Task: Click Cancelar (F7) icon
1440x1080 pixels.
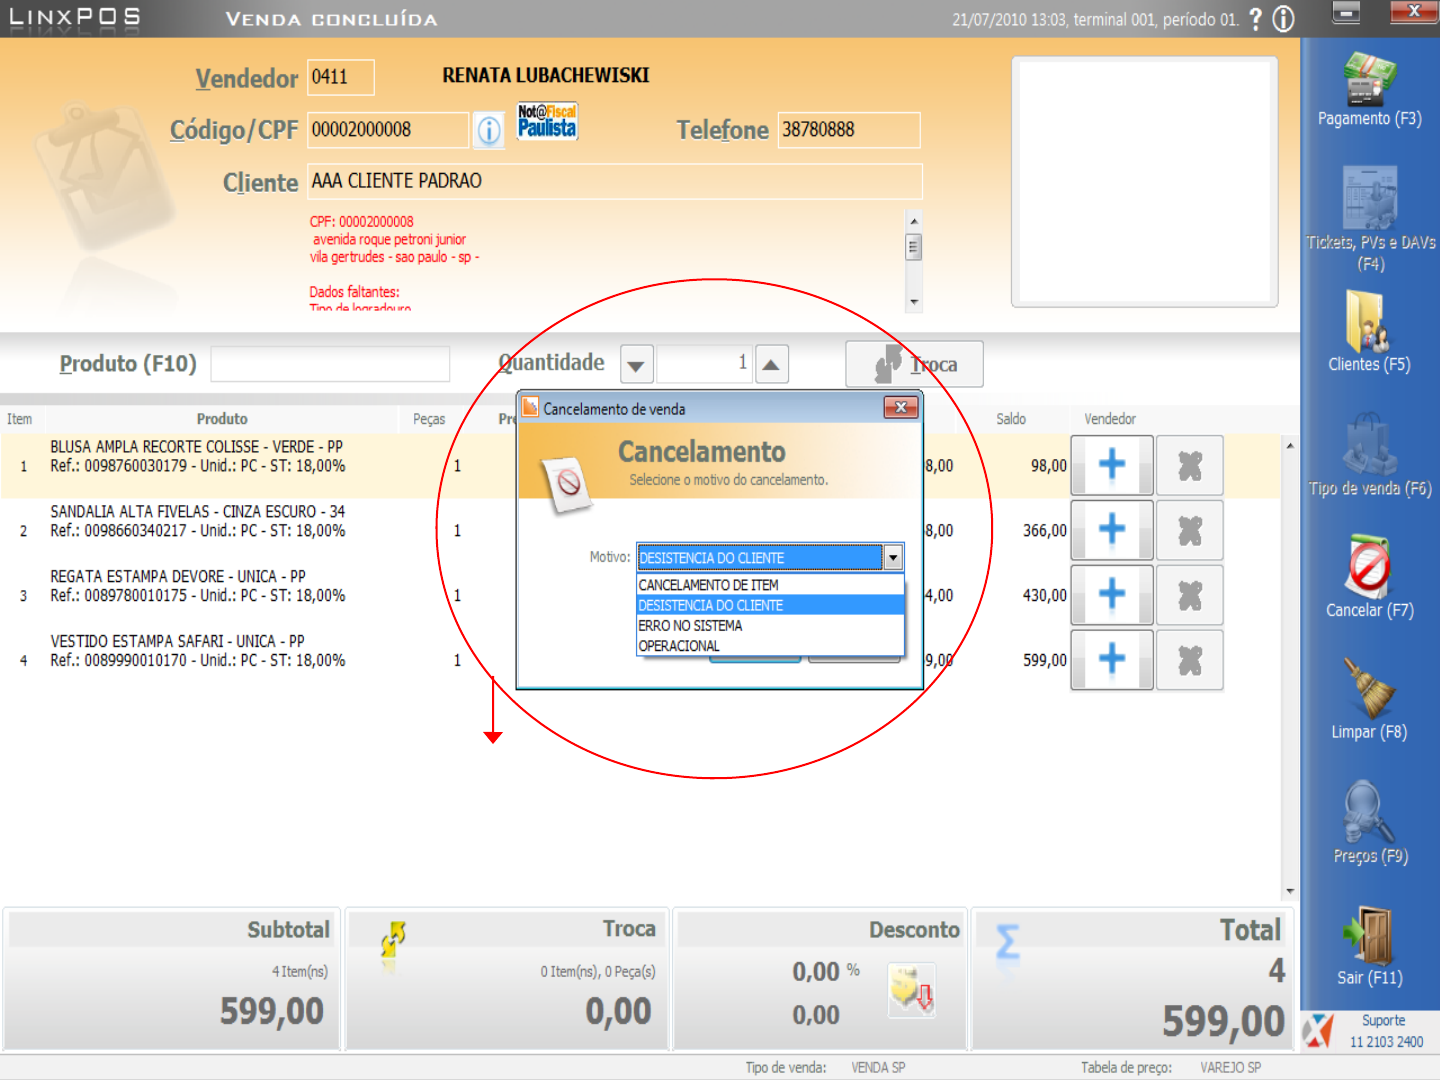Action: coord(1369,568)
